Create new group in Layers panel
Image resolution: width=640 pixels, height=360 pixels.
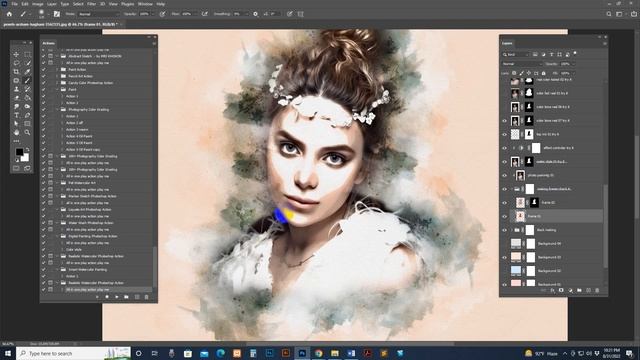[x=579, y=290]
